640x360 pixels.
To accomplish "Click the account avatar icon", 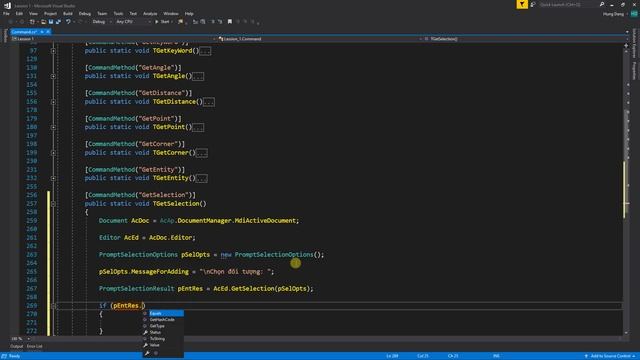I will tap(633, 14).
